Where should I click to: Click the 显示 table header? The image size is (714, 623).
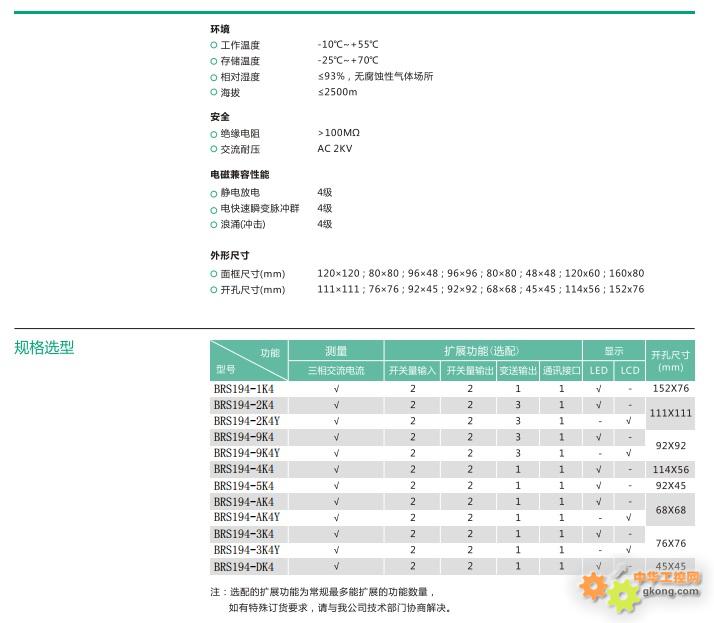tap(613, 351)
